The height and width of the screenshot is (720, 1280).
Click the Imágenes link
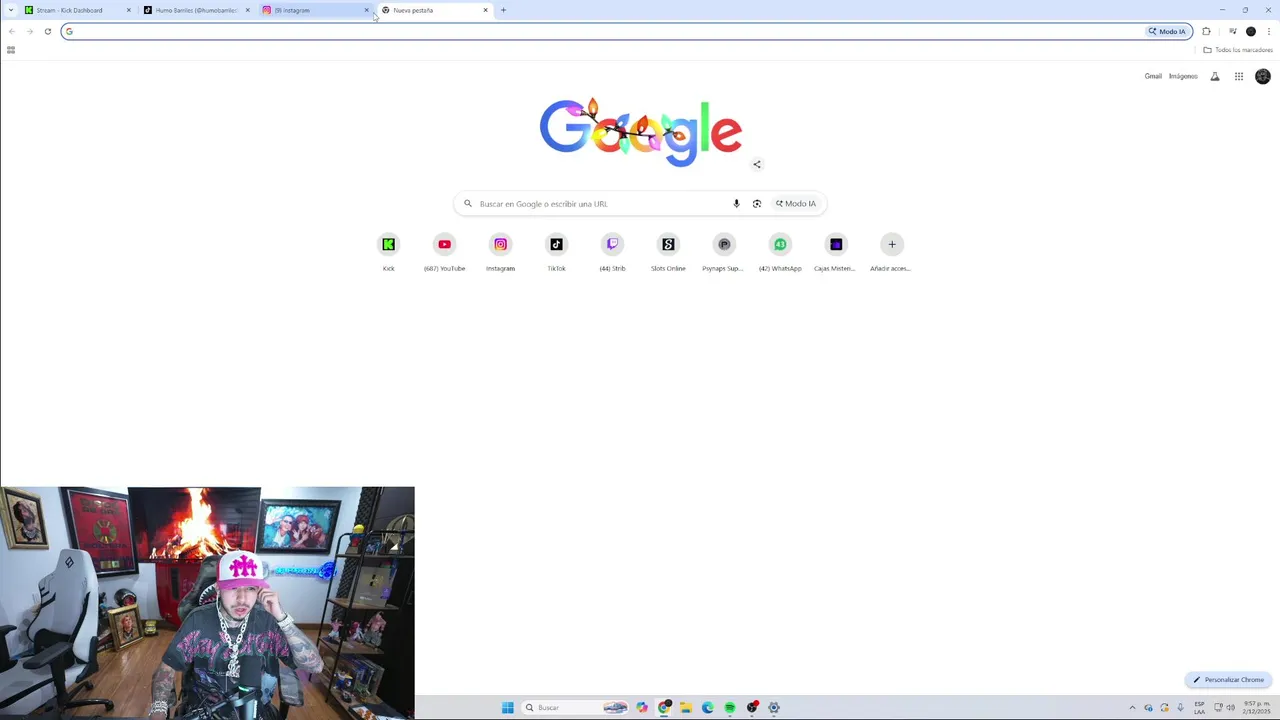coord(1183,76)
